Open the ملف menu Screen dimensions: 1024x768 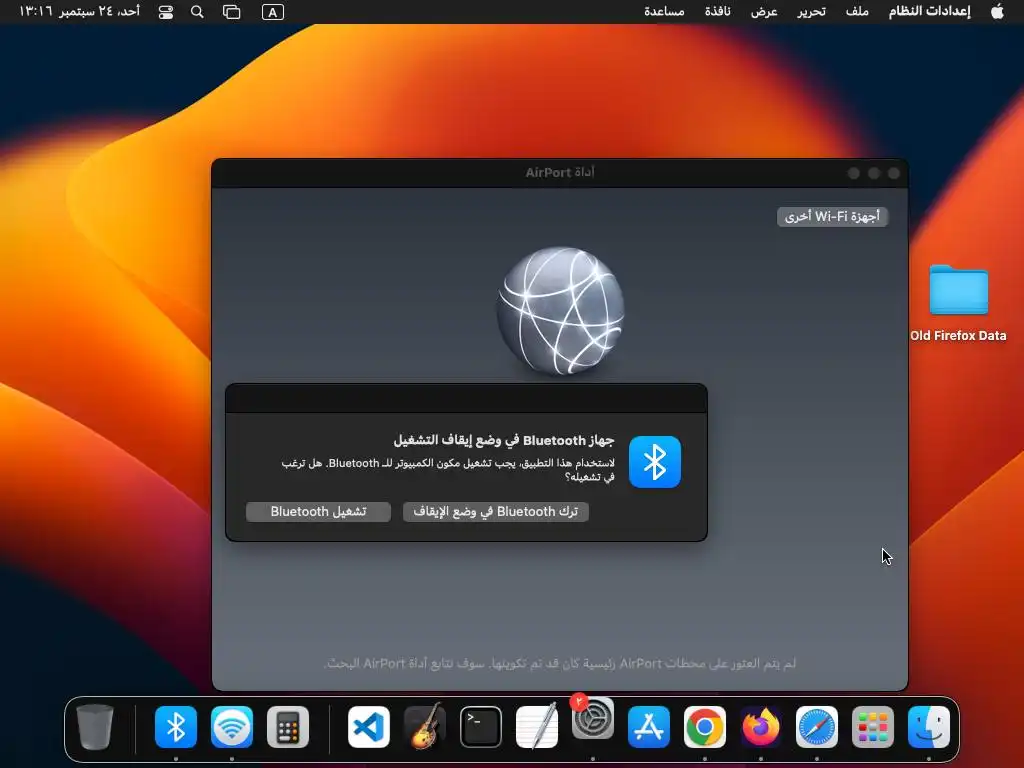tap(857, 12)
